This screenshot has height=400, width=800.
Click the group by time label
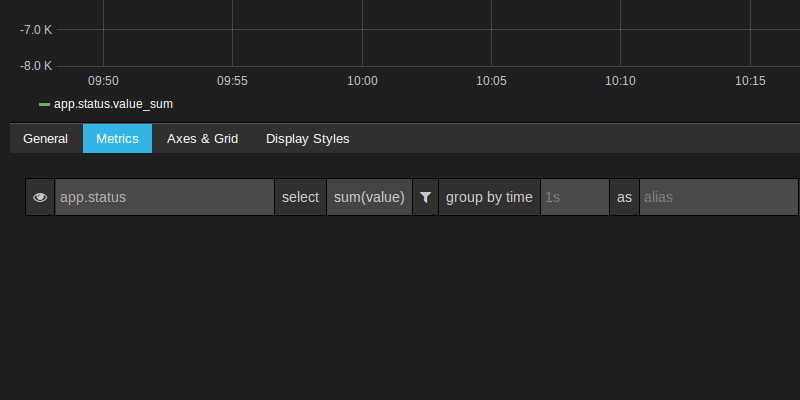(489, 197)
